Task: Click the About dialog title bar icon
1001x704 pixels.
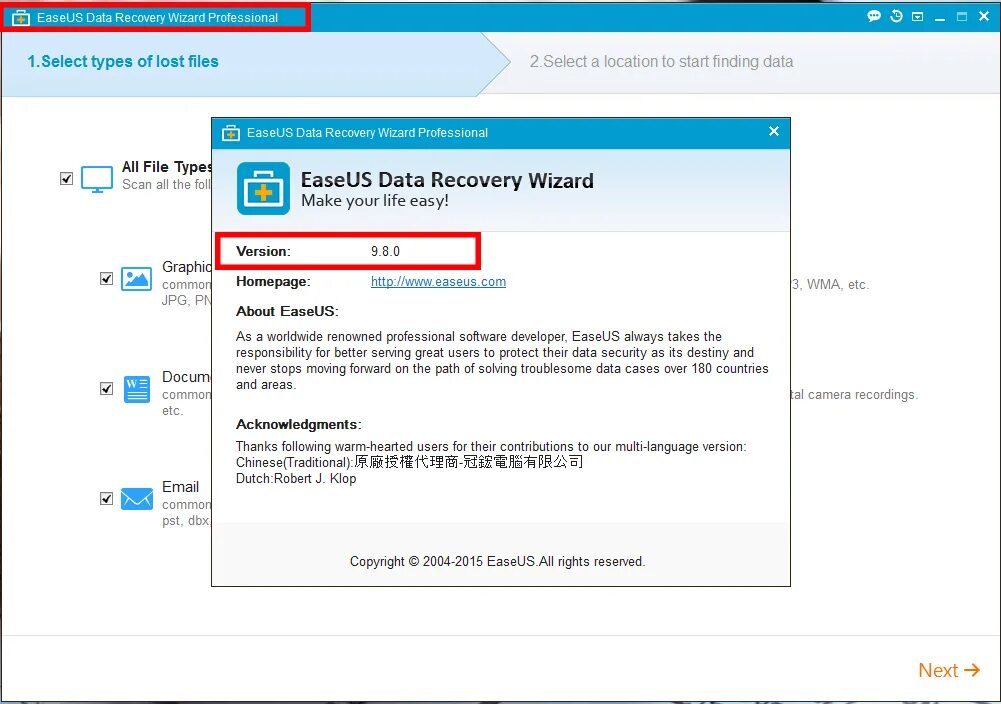Action: pos(230,133)
